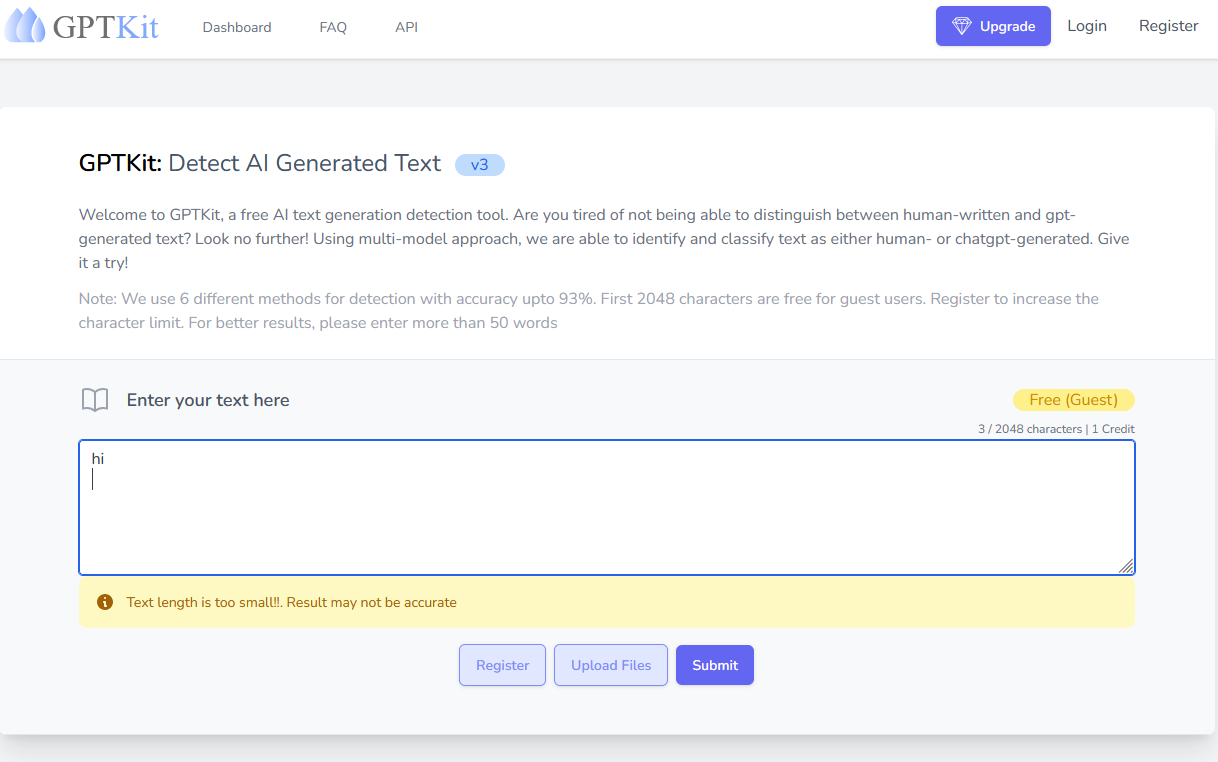The image size is (1218, 762).
Task: Select the diamond icon on Upgrade button
Action: (961, 26)
